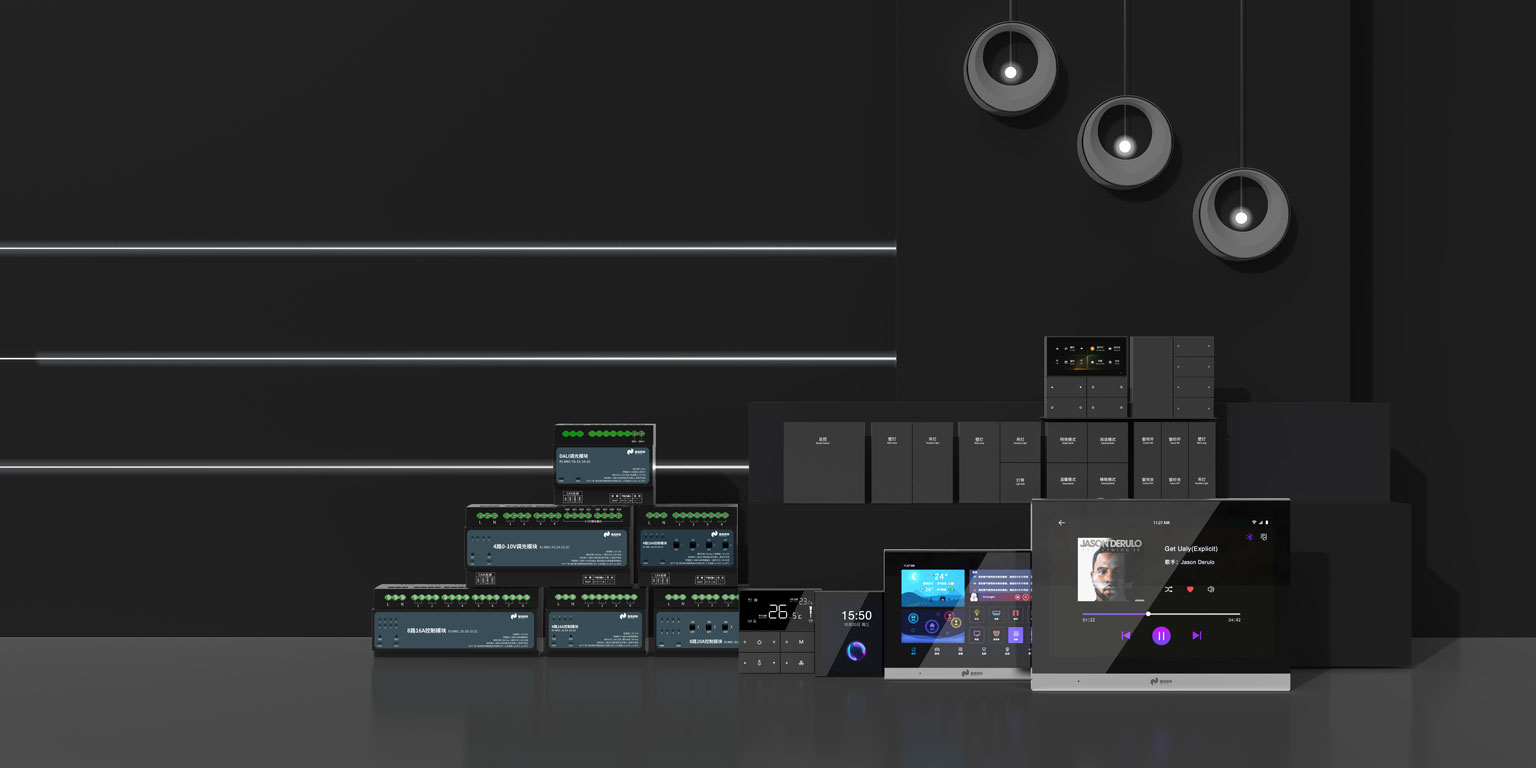Go back to the previous track
Image resolution: width=1536 pixels, height=768 pixels.
pyautogui.click(x=1125, y=635)
